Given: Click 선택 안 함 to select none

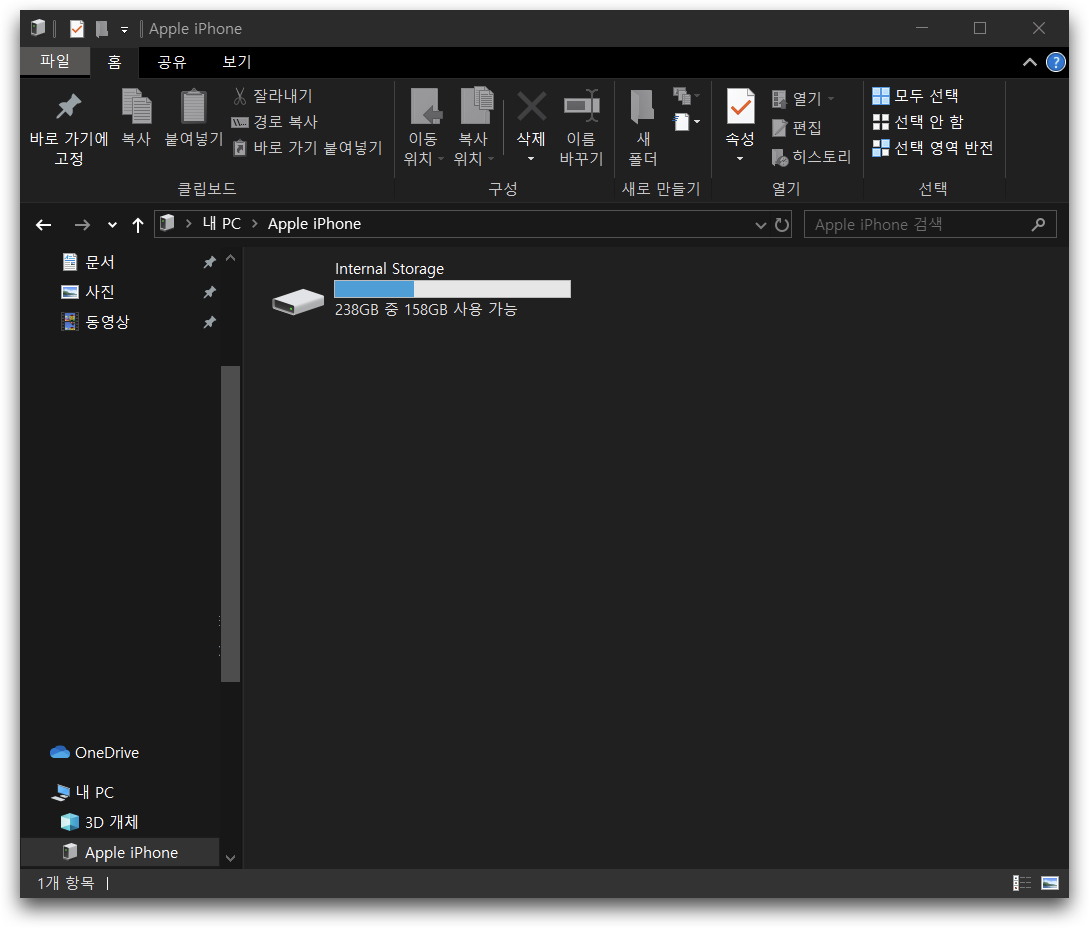Looking at the screenshot, I should pos(918,122).
